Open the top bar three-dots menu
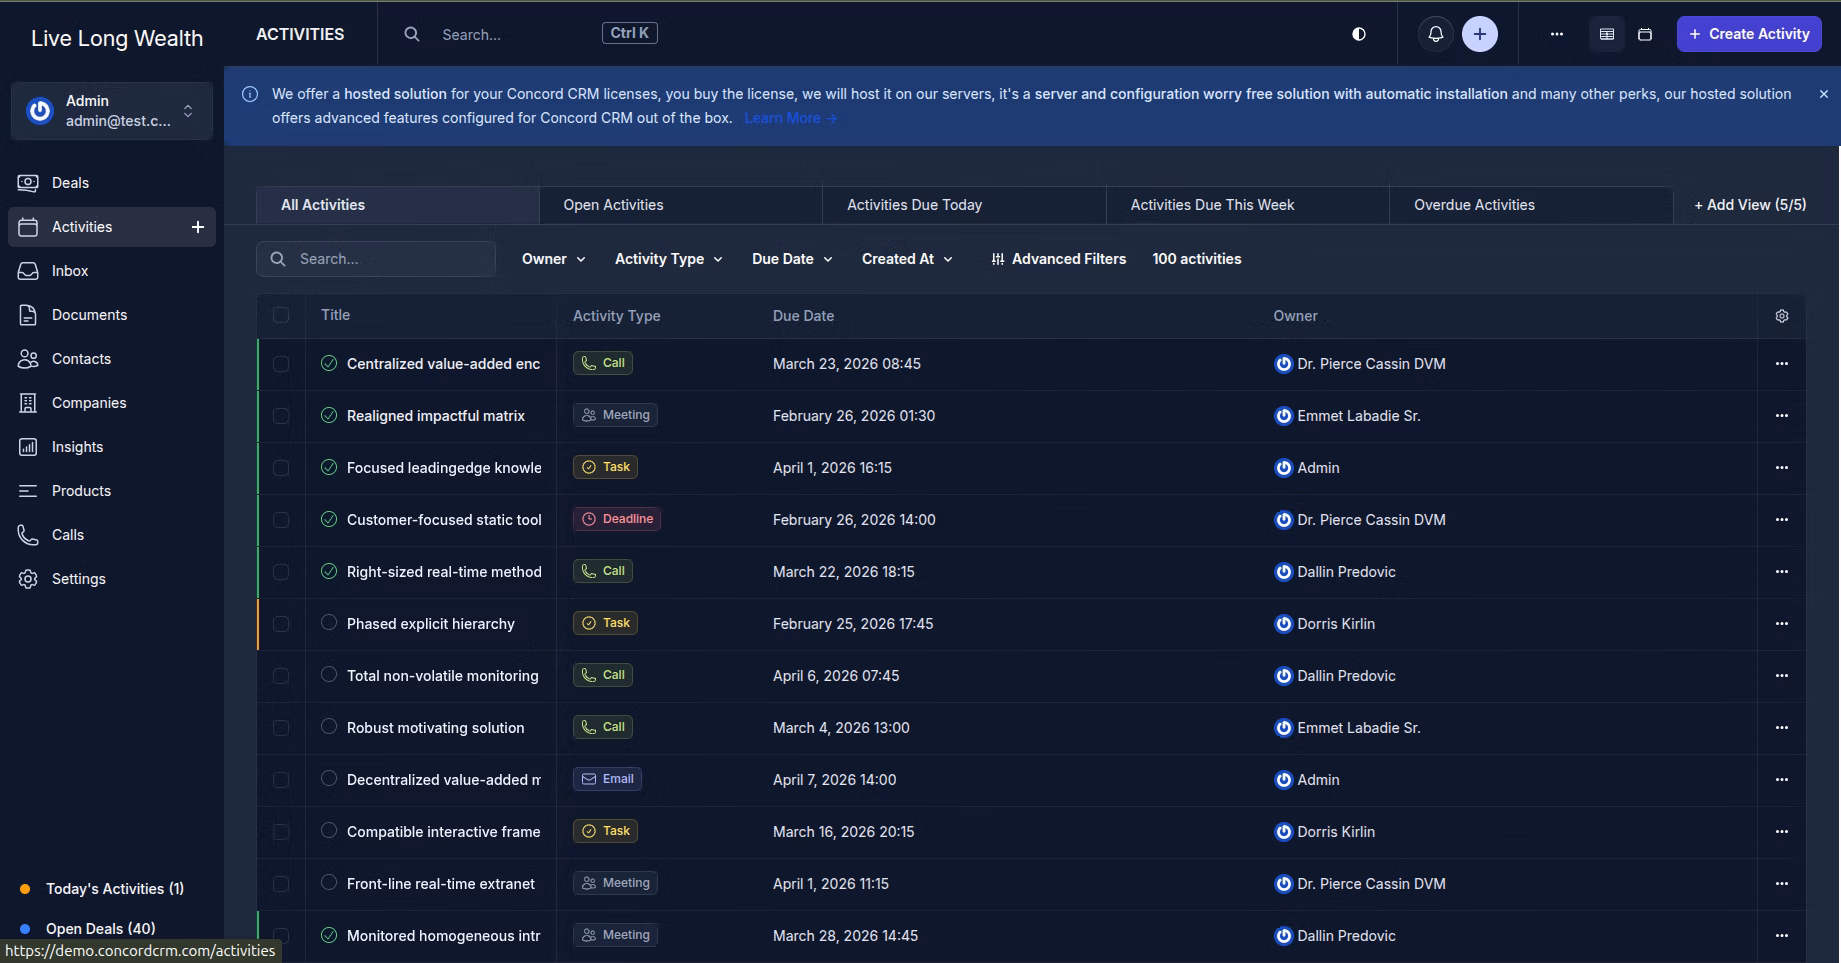1841x963 pixels. [x=1556, y=34]
